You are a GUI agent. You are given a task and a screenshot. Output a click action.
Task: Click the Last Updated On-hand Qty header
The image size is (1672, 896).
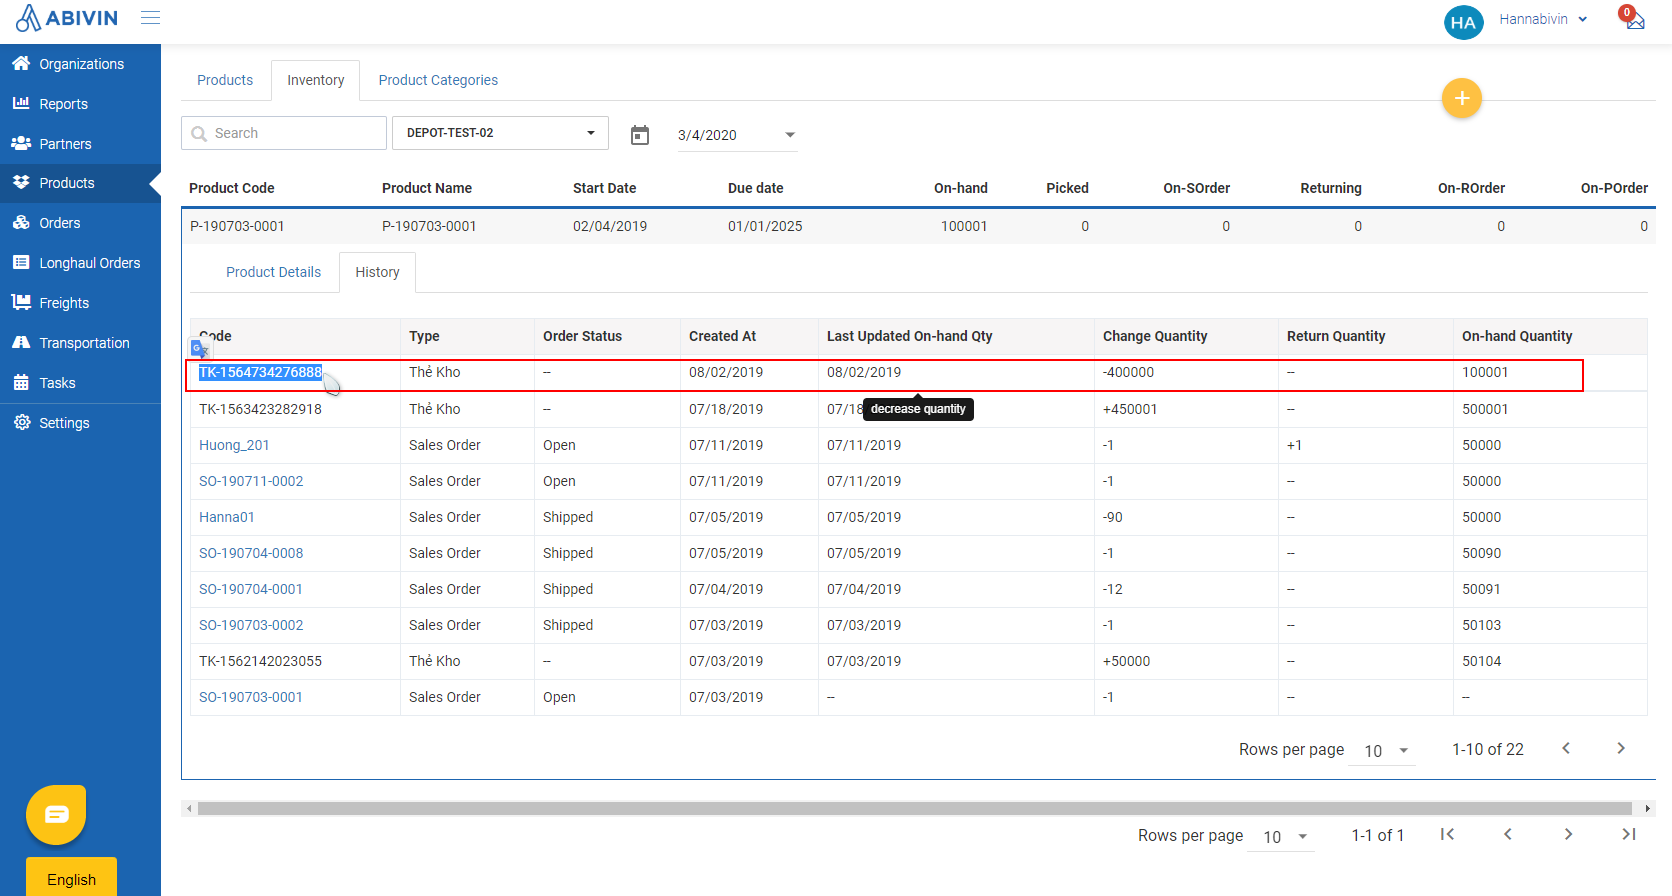pos(909,336)
